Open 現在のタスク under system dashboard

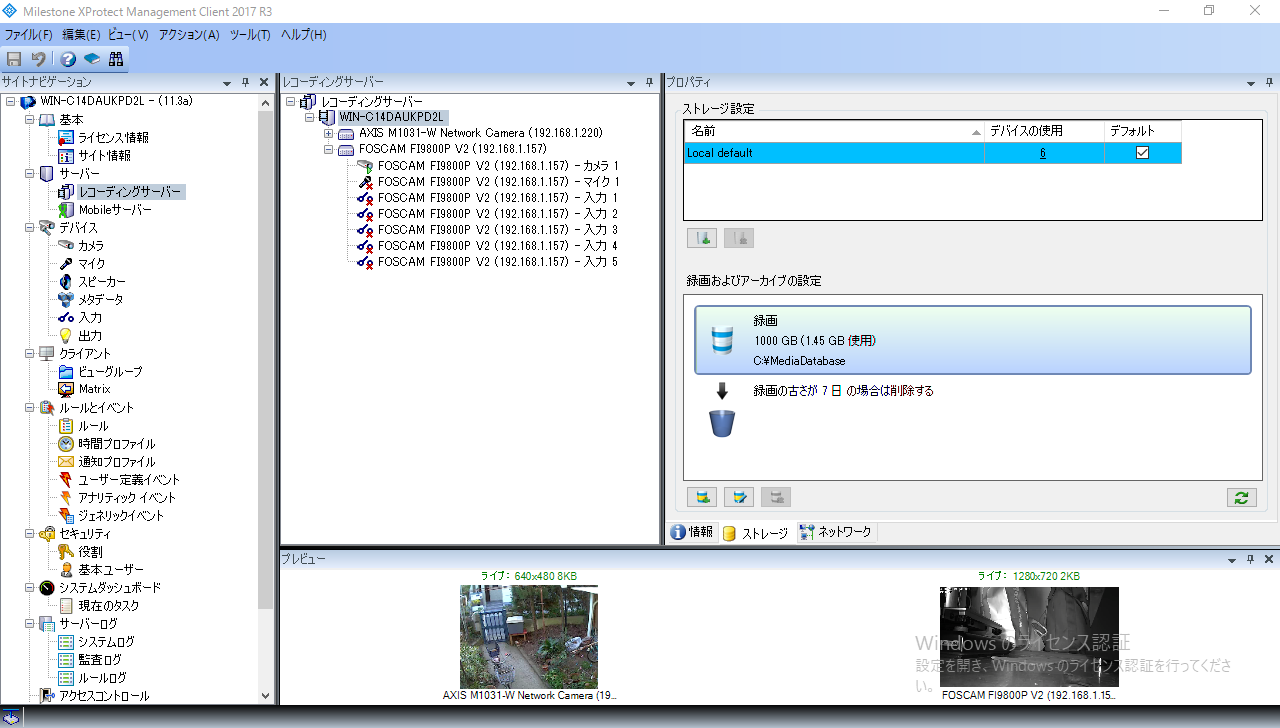109,606
